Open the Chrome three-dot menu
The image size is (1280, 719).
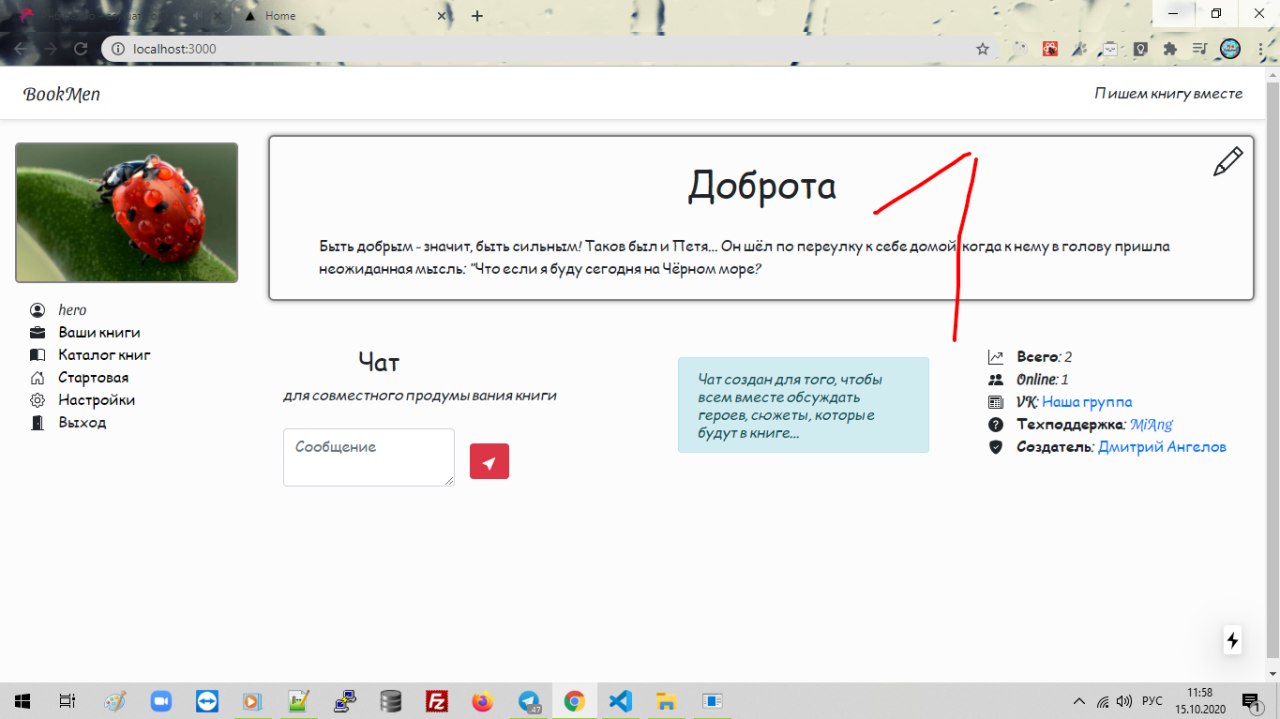1259,48
